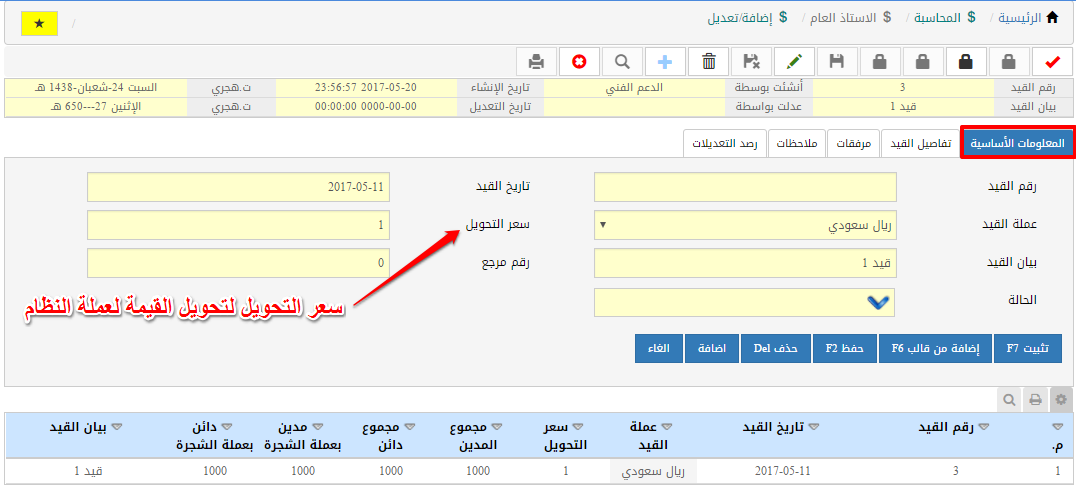1076x486 pixels.
Task: Click the red circle cancel icon
Action: coord(579,62)
